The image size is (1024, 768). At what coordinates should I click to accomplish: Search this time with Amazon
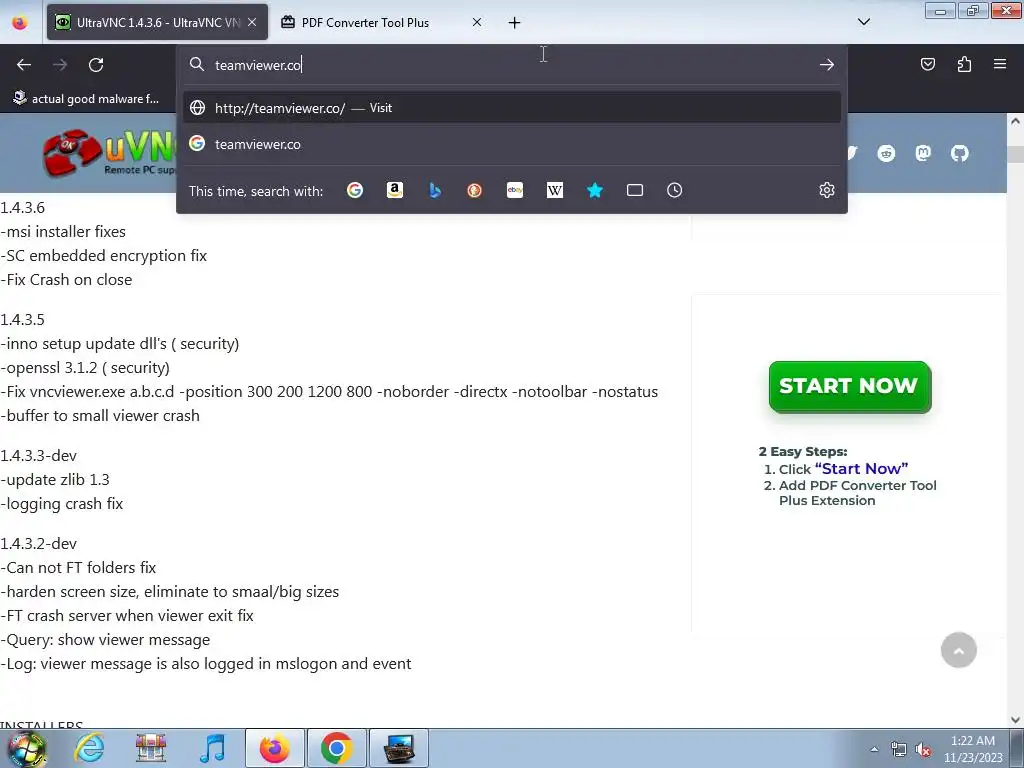[394, 190]
